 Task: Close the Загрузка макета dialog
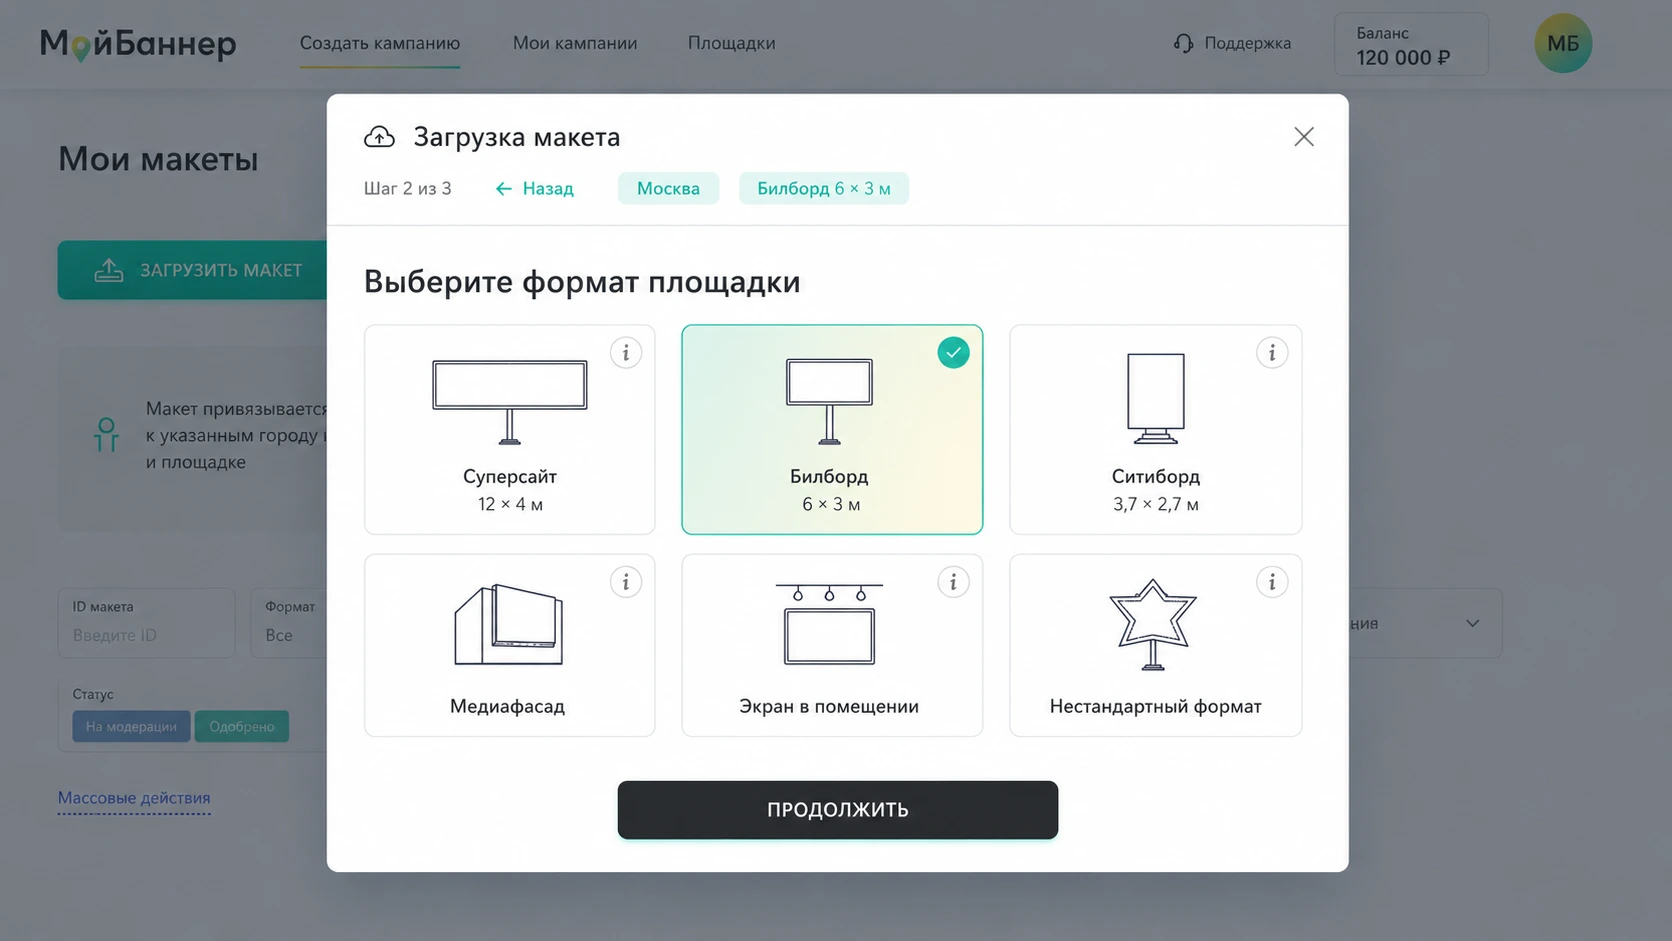click(x=1304, y=137)
